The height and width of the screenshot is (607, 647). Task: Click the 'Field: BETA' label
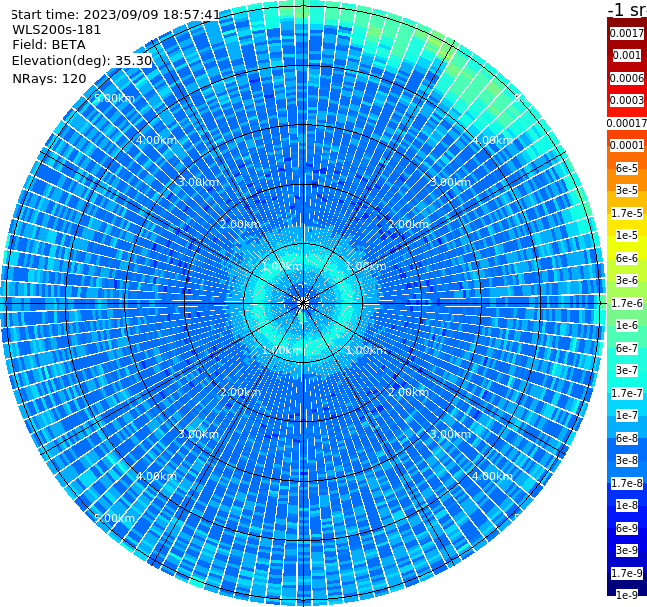click(x=49, y=45)
